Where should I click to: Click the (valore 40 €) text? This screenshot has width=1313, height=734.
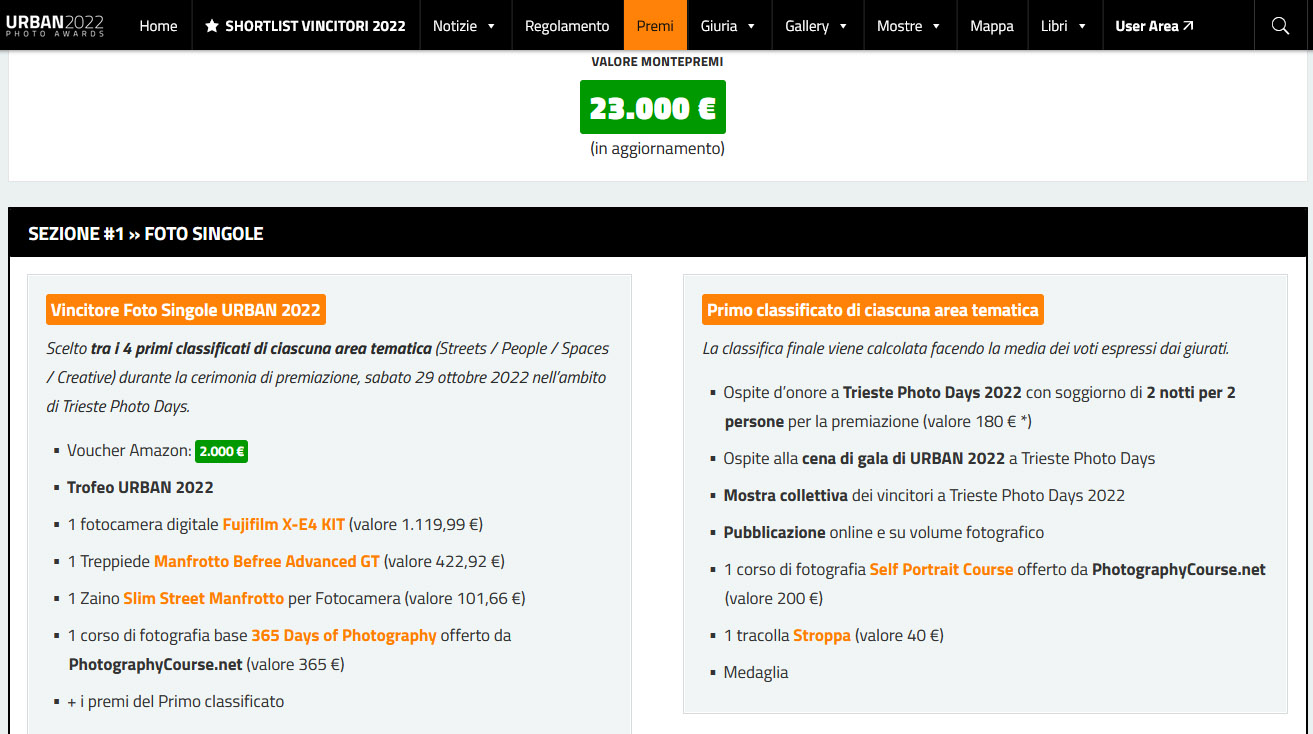tap(899, 635)
